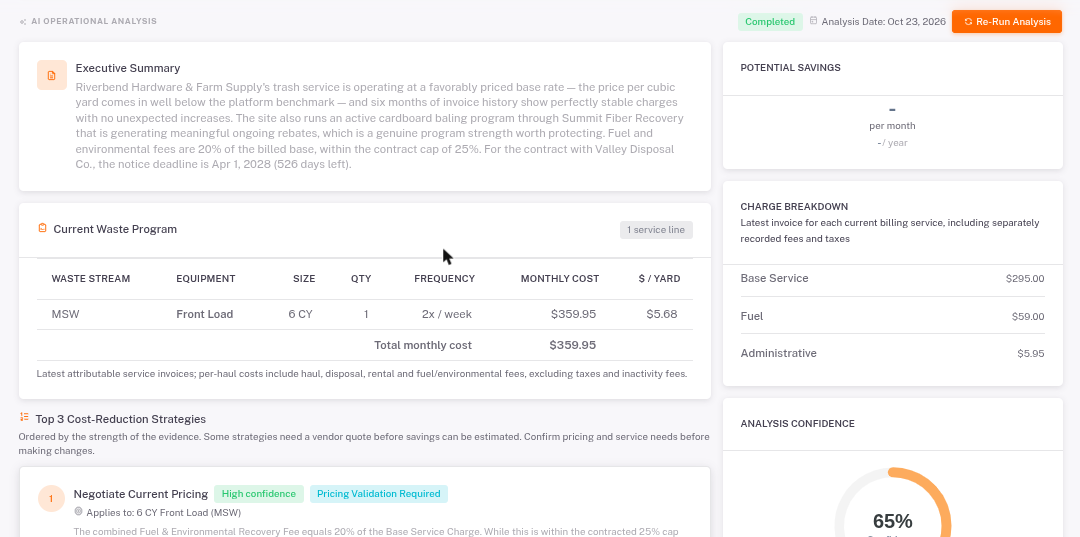The height and width of the screenshot is (537, 1080).
Task: Click the Fuel charge row label
Action: pyautogui.click(x=751, y=317)
